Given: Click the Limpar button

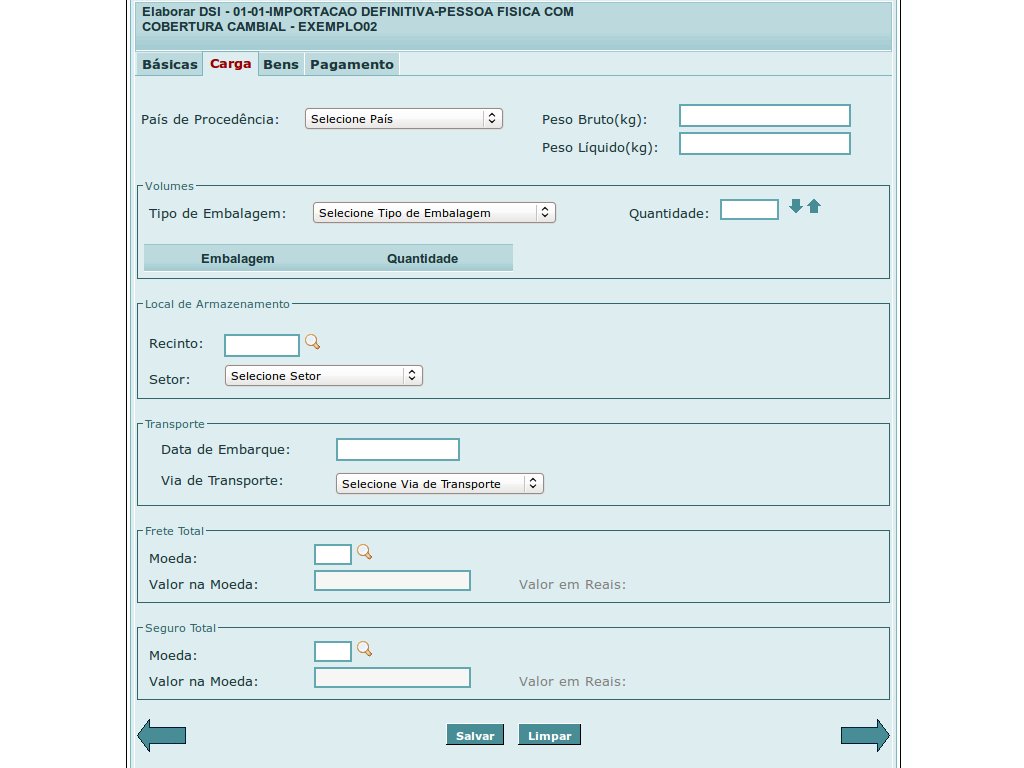Looking at the screenshot, I should [549, 734].
